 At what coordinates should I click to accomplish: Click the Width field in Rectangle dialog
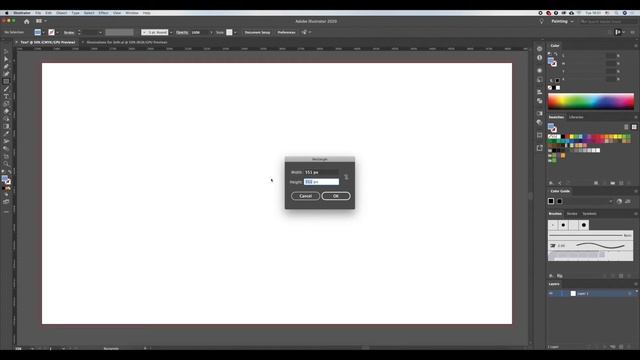[321, 172]
